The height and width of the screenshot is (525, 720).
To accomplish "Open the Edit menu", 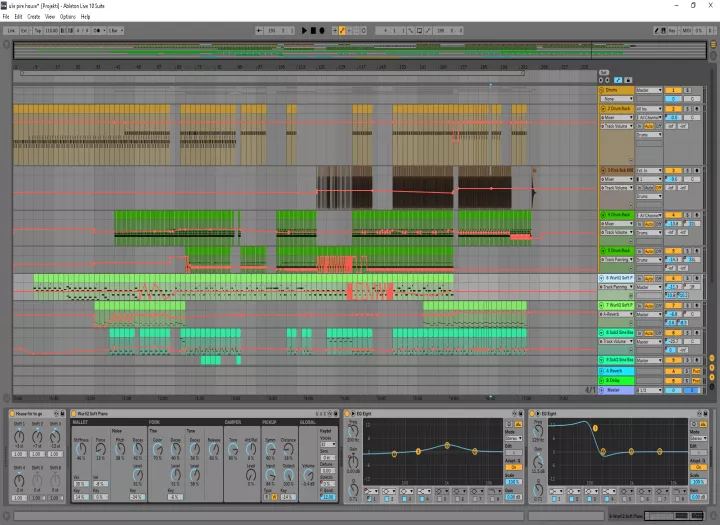I will 18,17.
